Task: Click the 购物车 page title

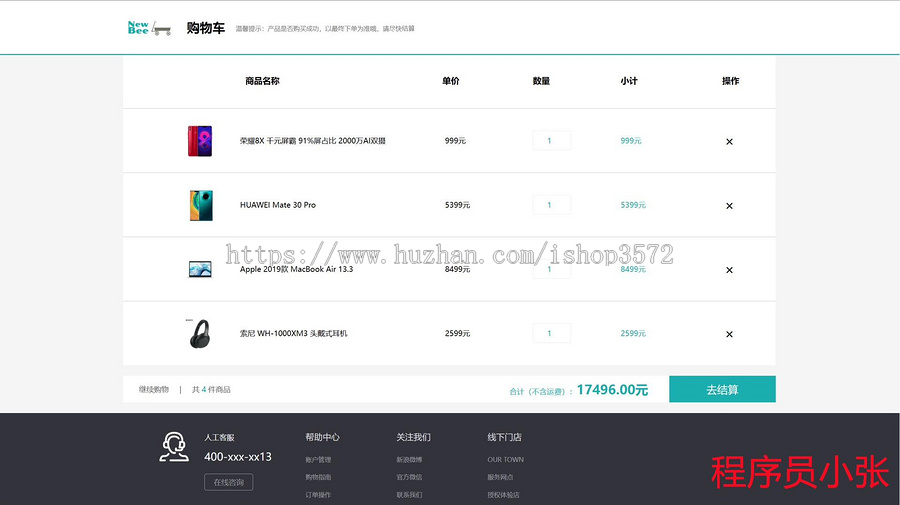Action: coord(205,28)
